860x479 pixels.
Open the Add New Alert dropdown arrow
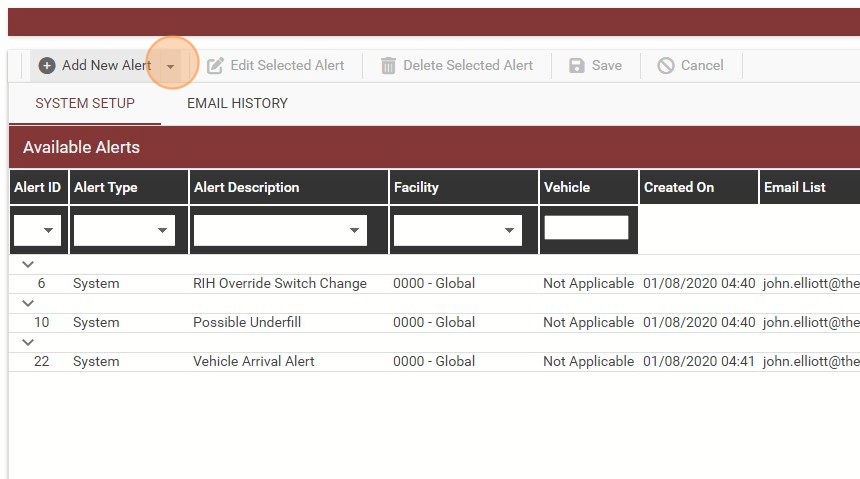(171, 66)
